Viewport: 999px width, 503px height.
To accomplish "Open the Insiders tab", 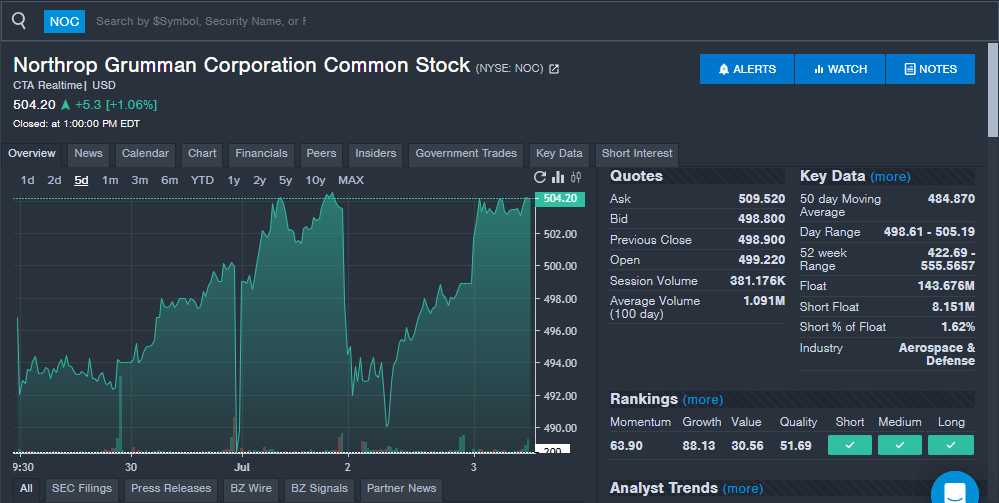I will click(x=375, y=154).
